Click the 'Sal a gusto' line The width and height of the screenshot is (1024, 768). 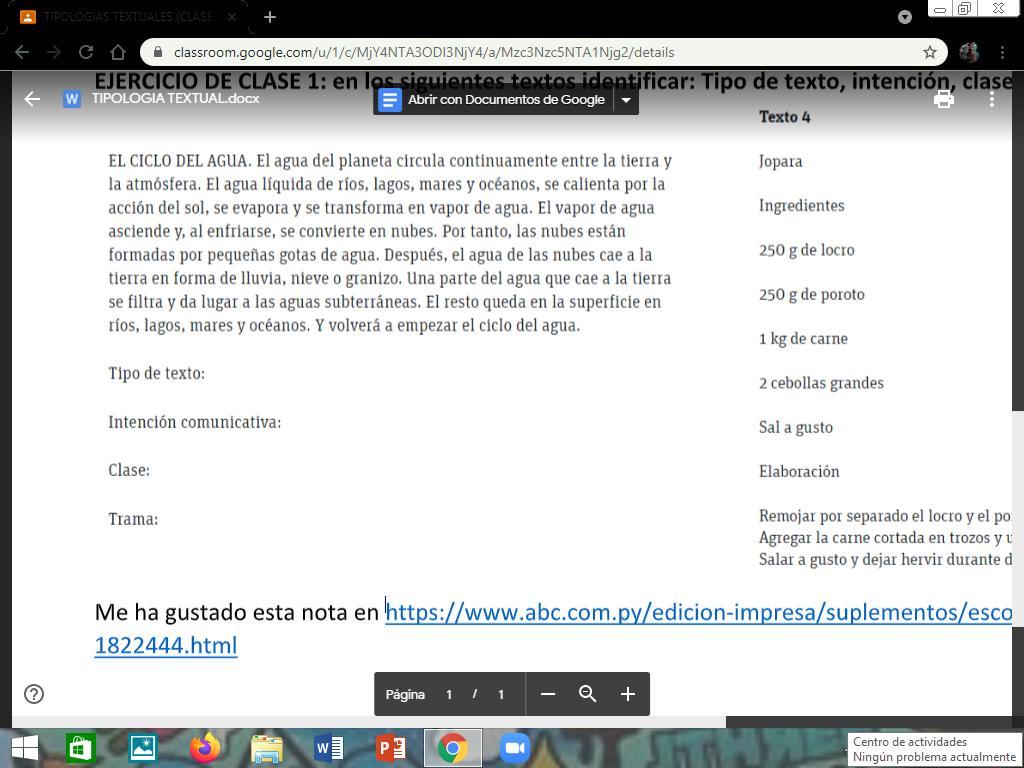point(795,428)
